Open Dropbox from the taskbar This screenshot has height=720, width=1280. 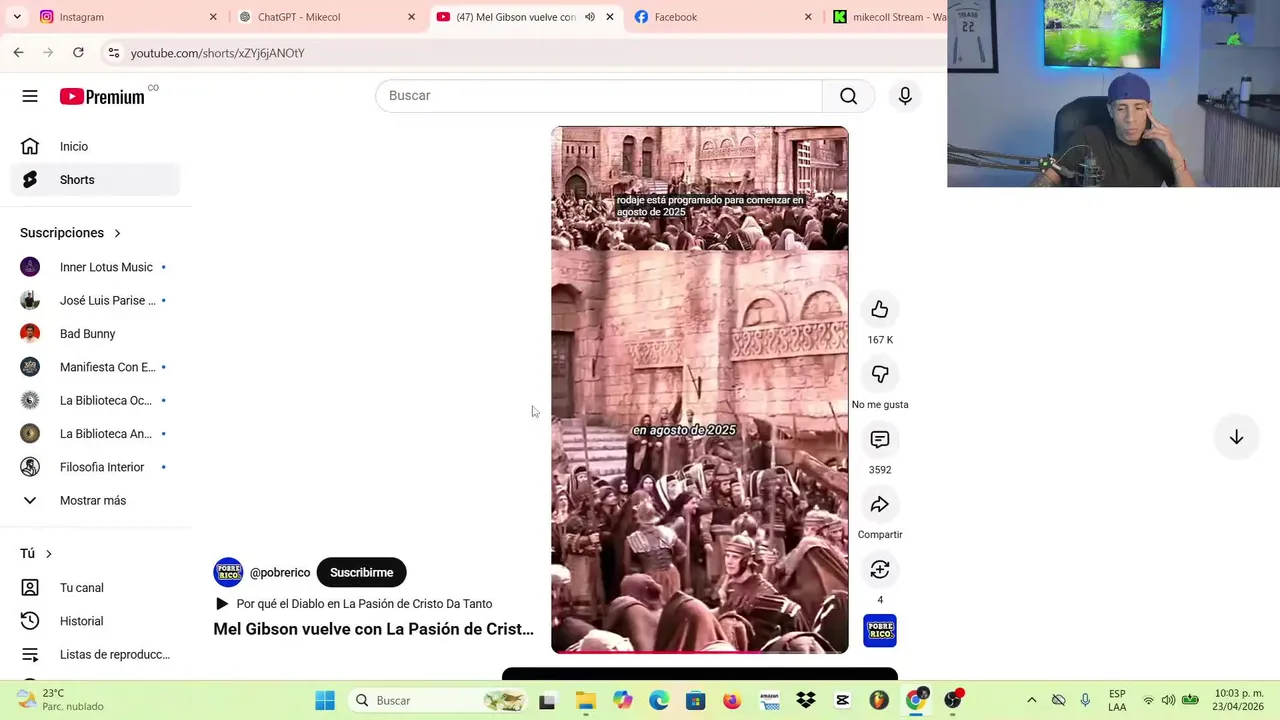click(805, 701)
